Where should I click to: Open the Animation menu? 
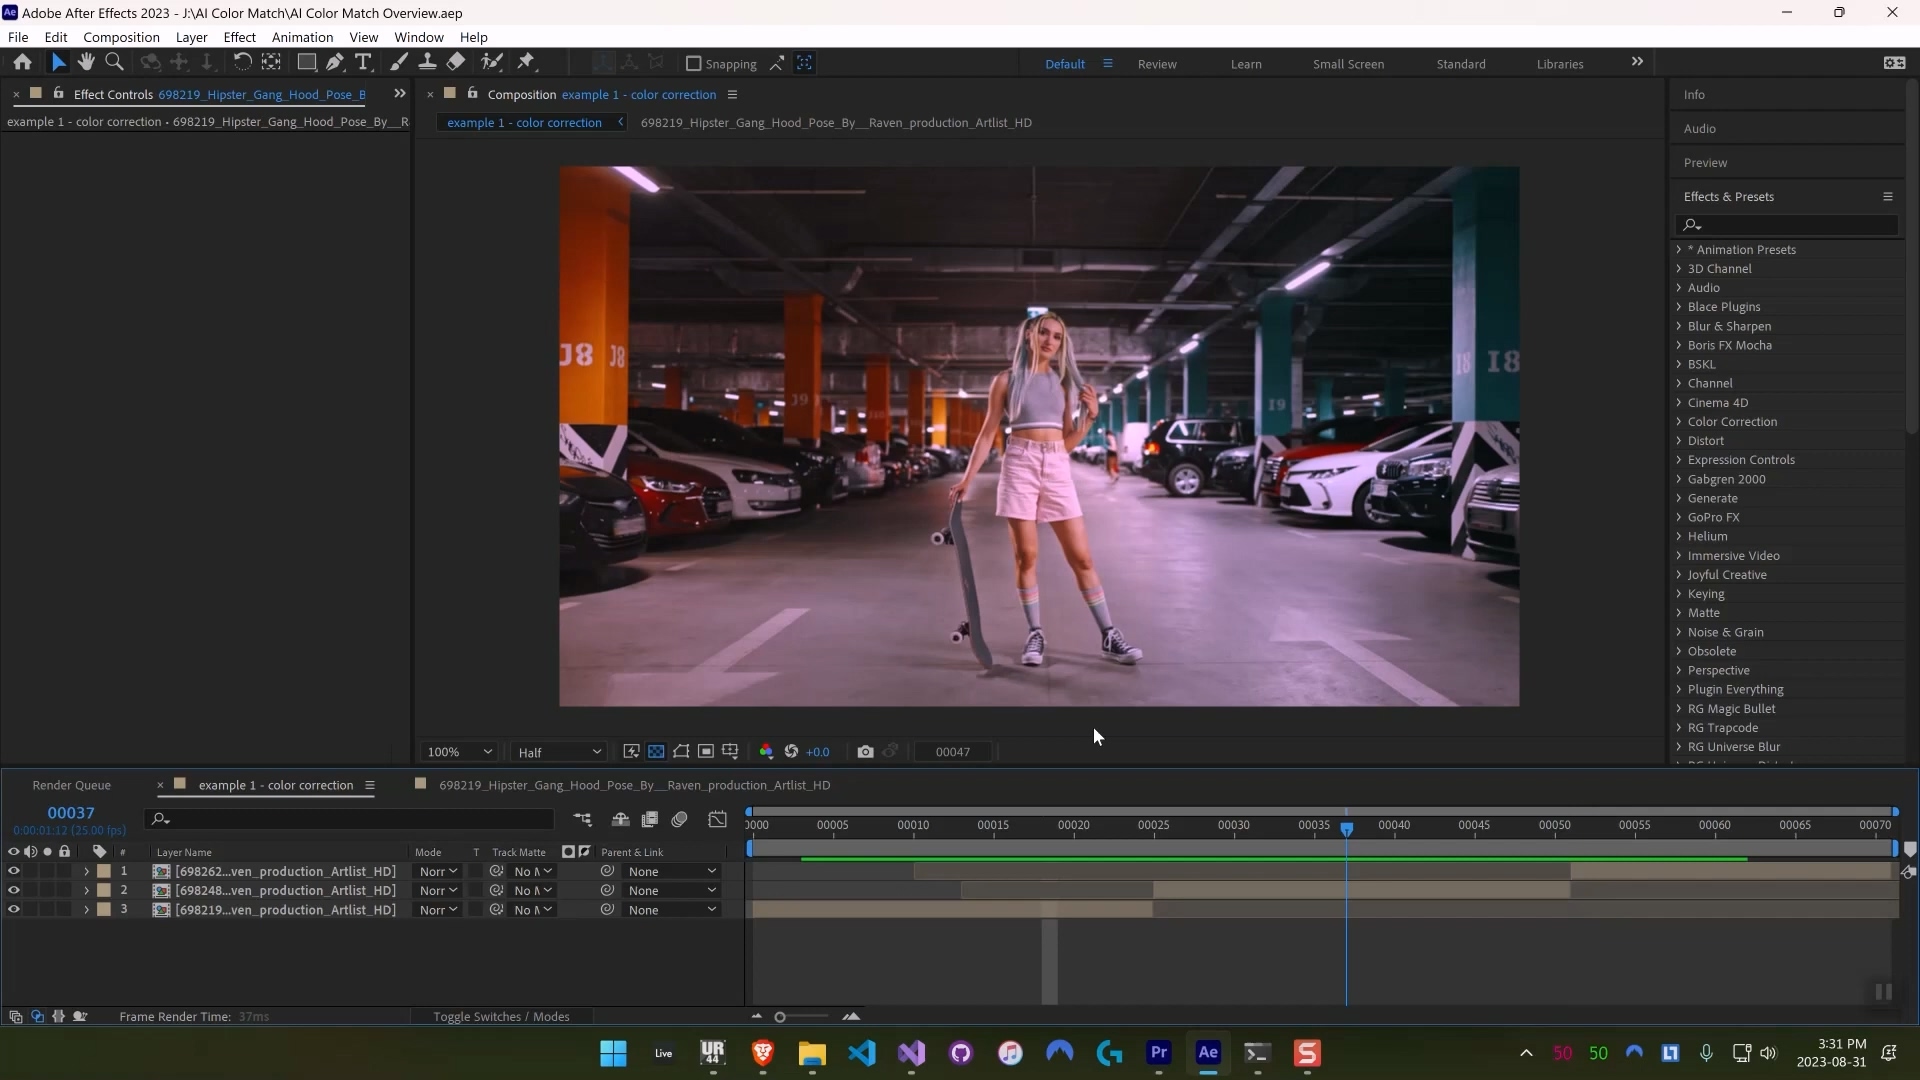point(302,37)
